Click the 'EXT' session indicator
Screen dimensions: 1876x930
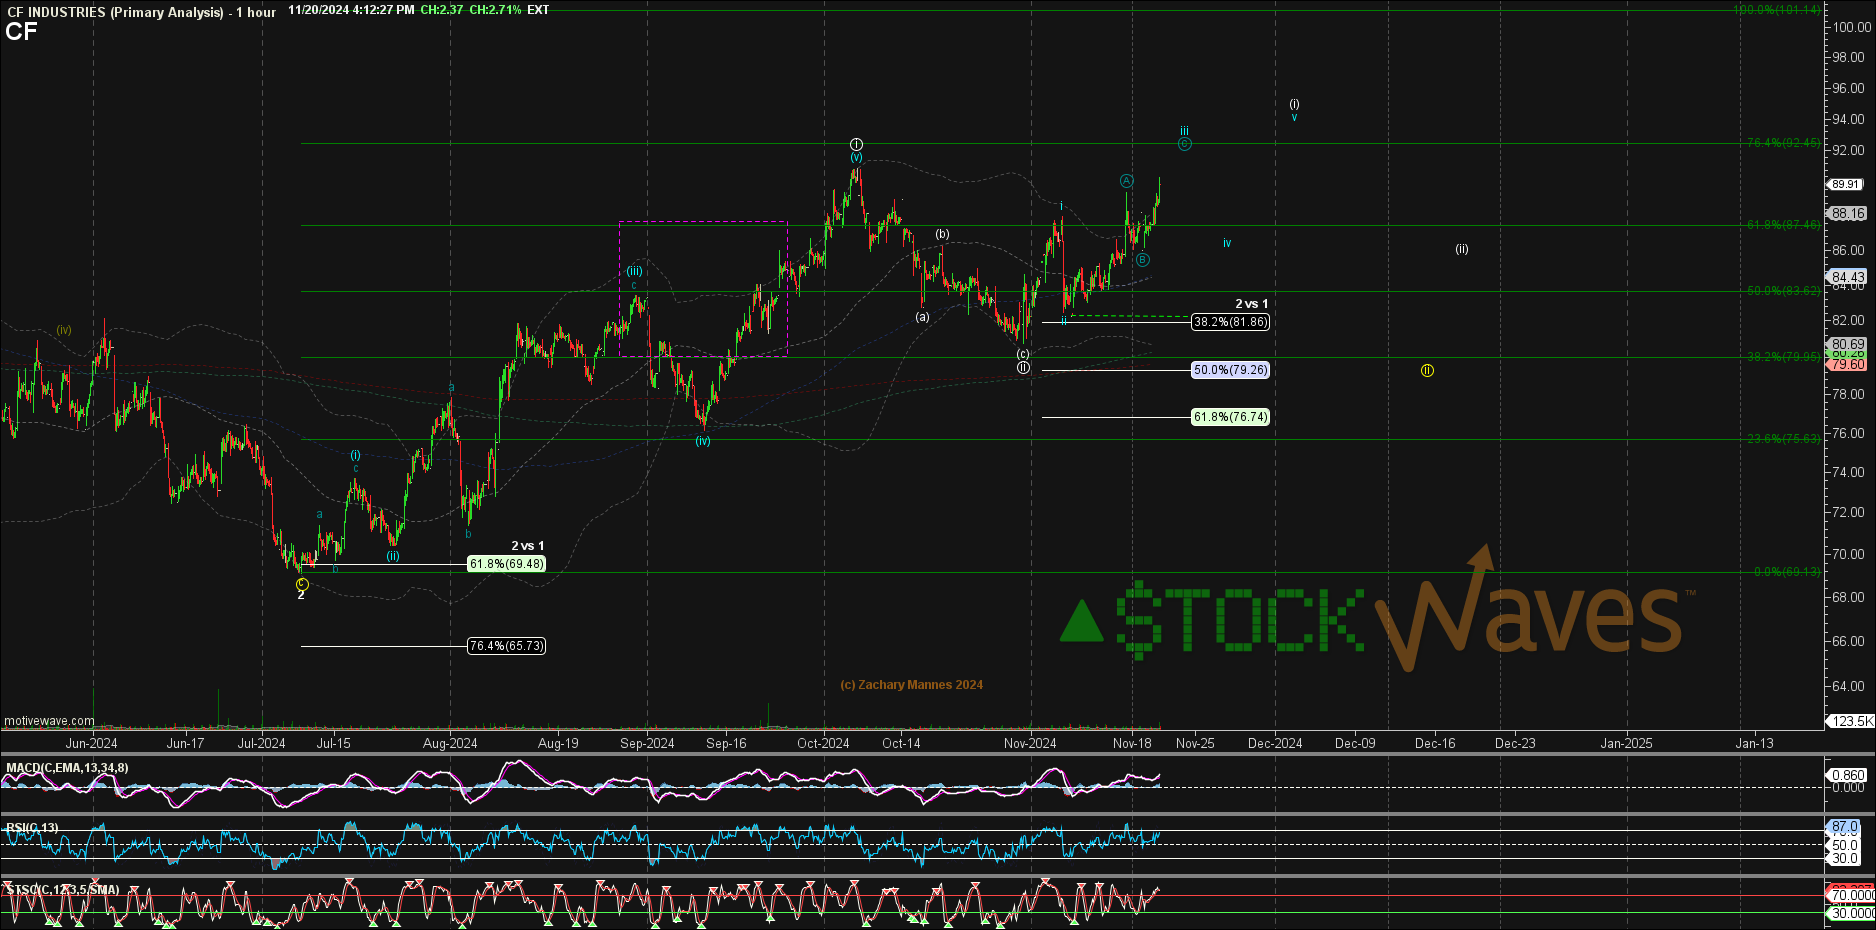pos(538,10)
